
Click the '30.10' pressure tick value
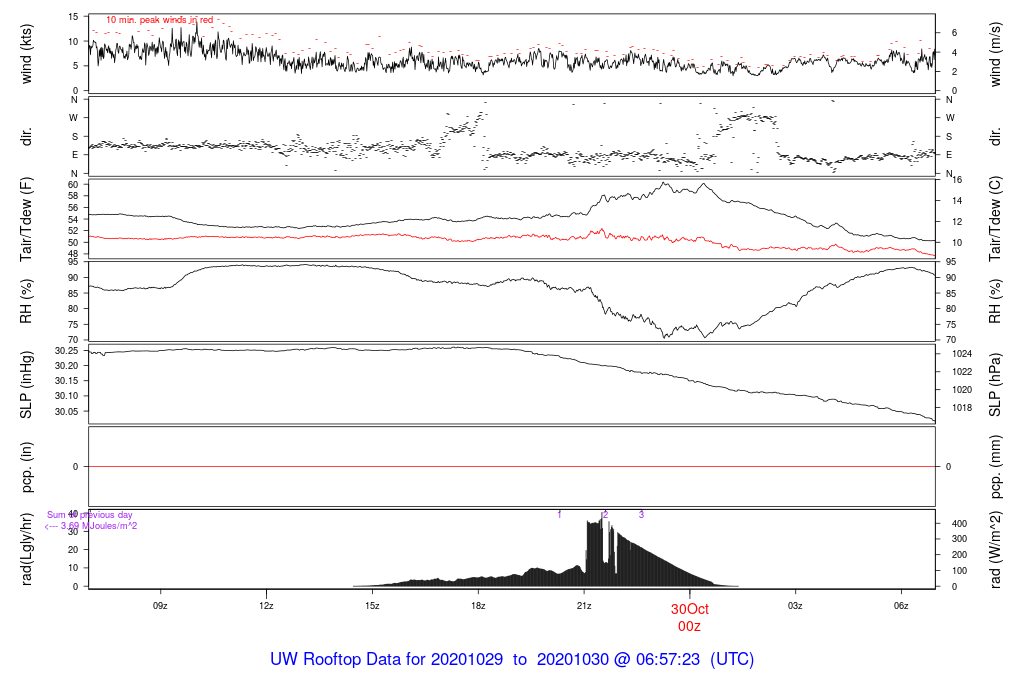pos(67,396)
